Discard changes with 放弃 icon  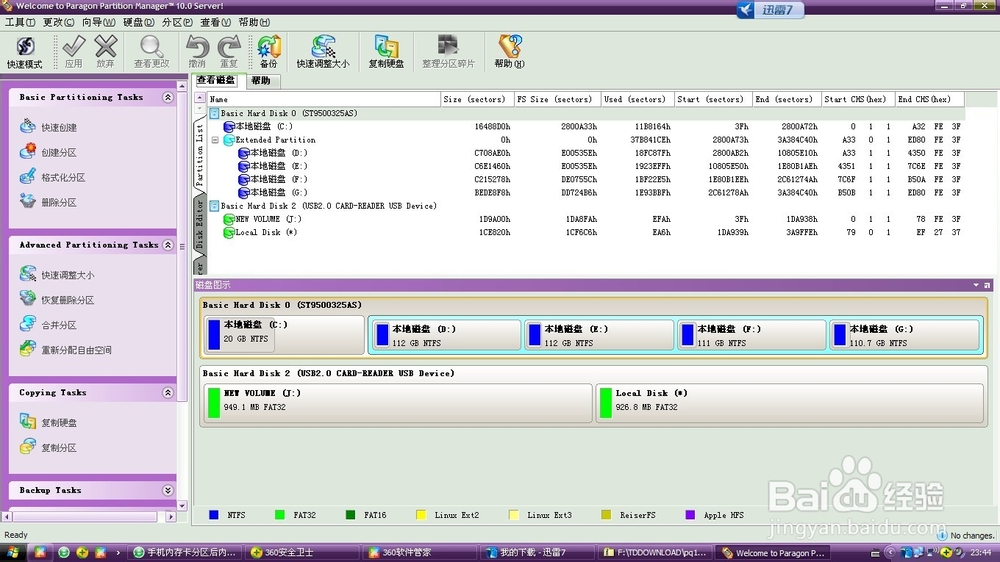105,52
